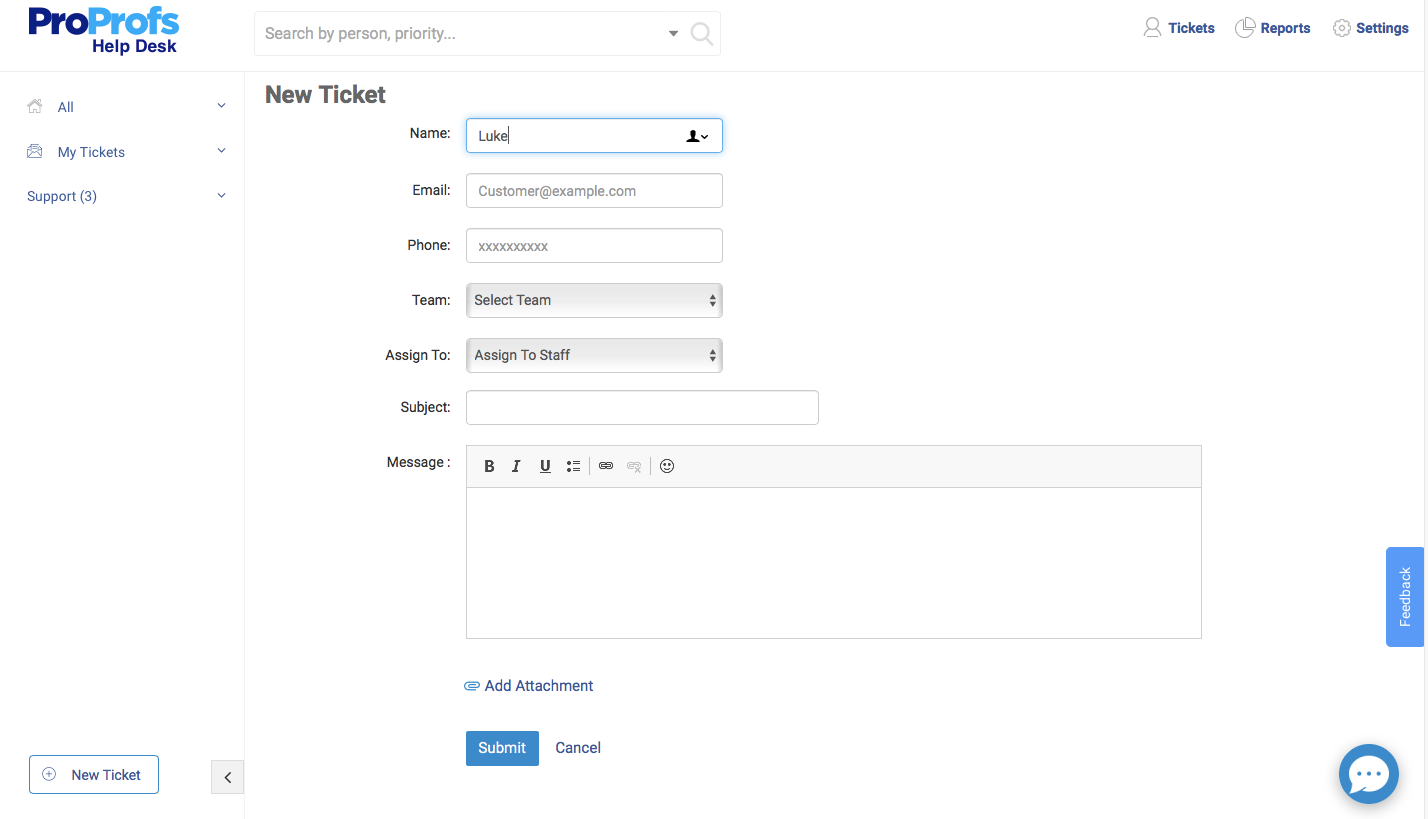The width and height of the screenshot is (1428, 819).
Task: Expand the Support (3) section
Action: (222, 196)
